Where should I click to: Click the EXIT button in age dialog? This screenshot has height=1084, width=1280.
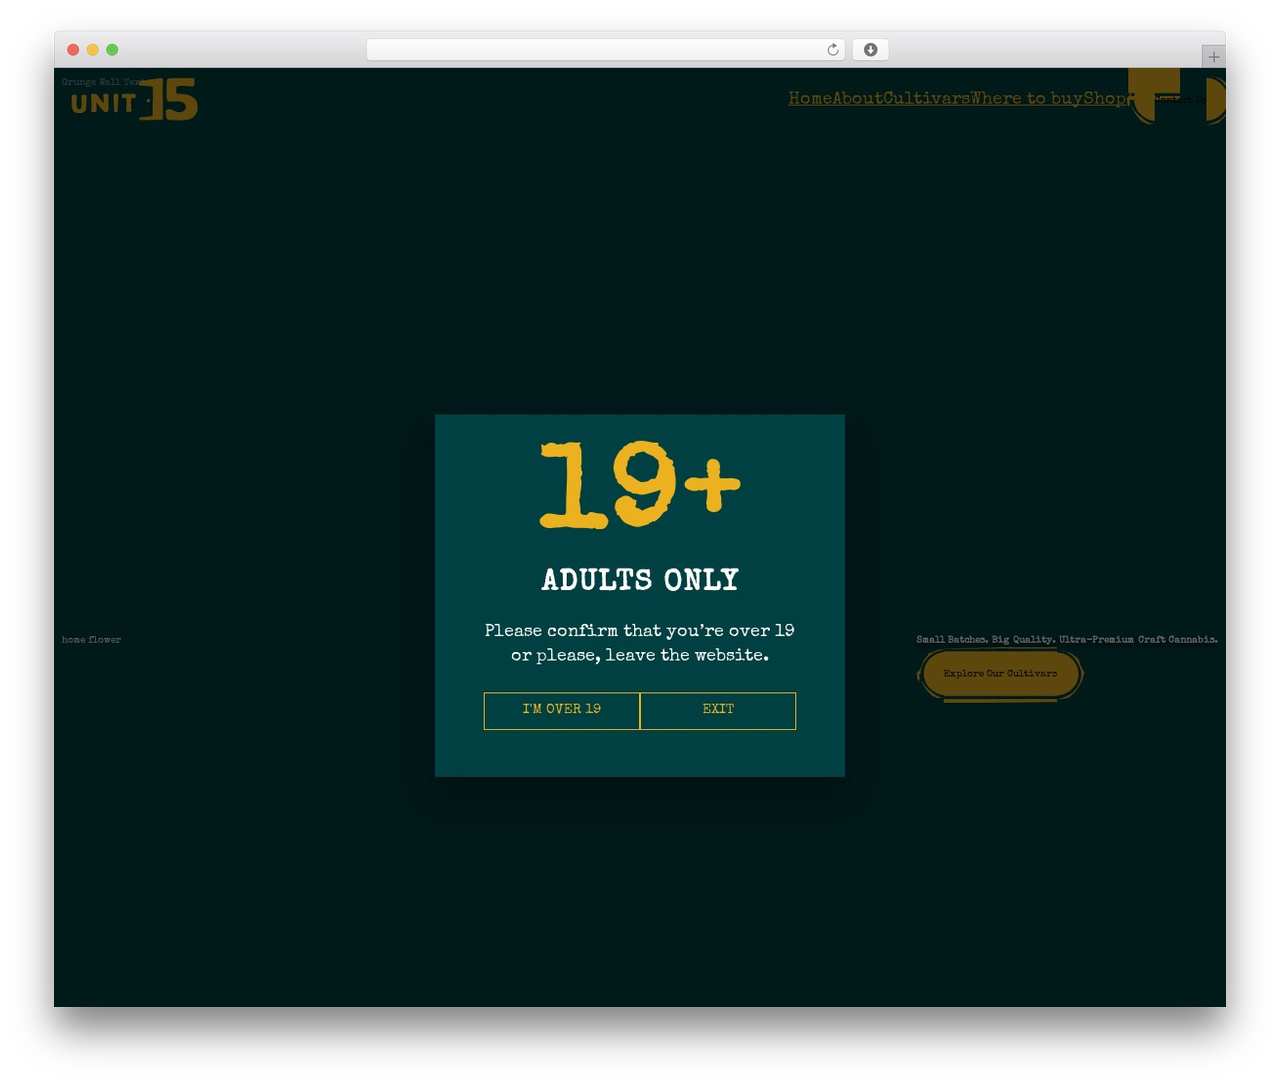[x=718, y=711]
